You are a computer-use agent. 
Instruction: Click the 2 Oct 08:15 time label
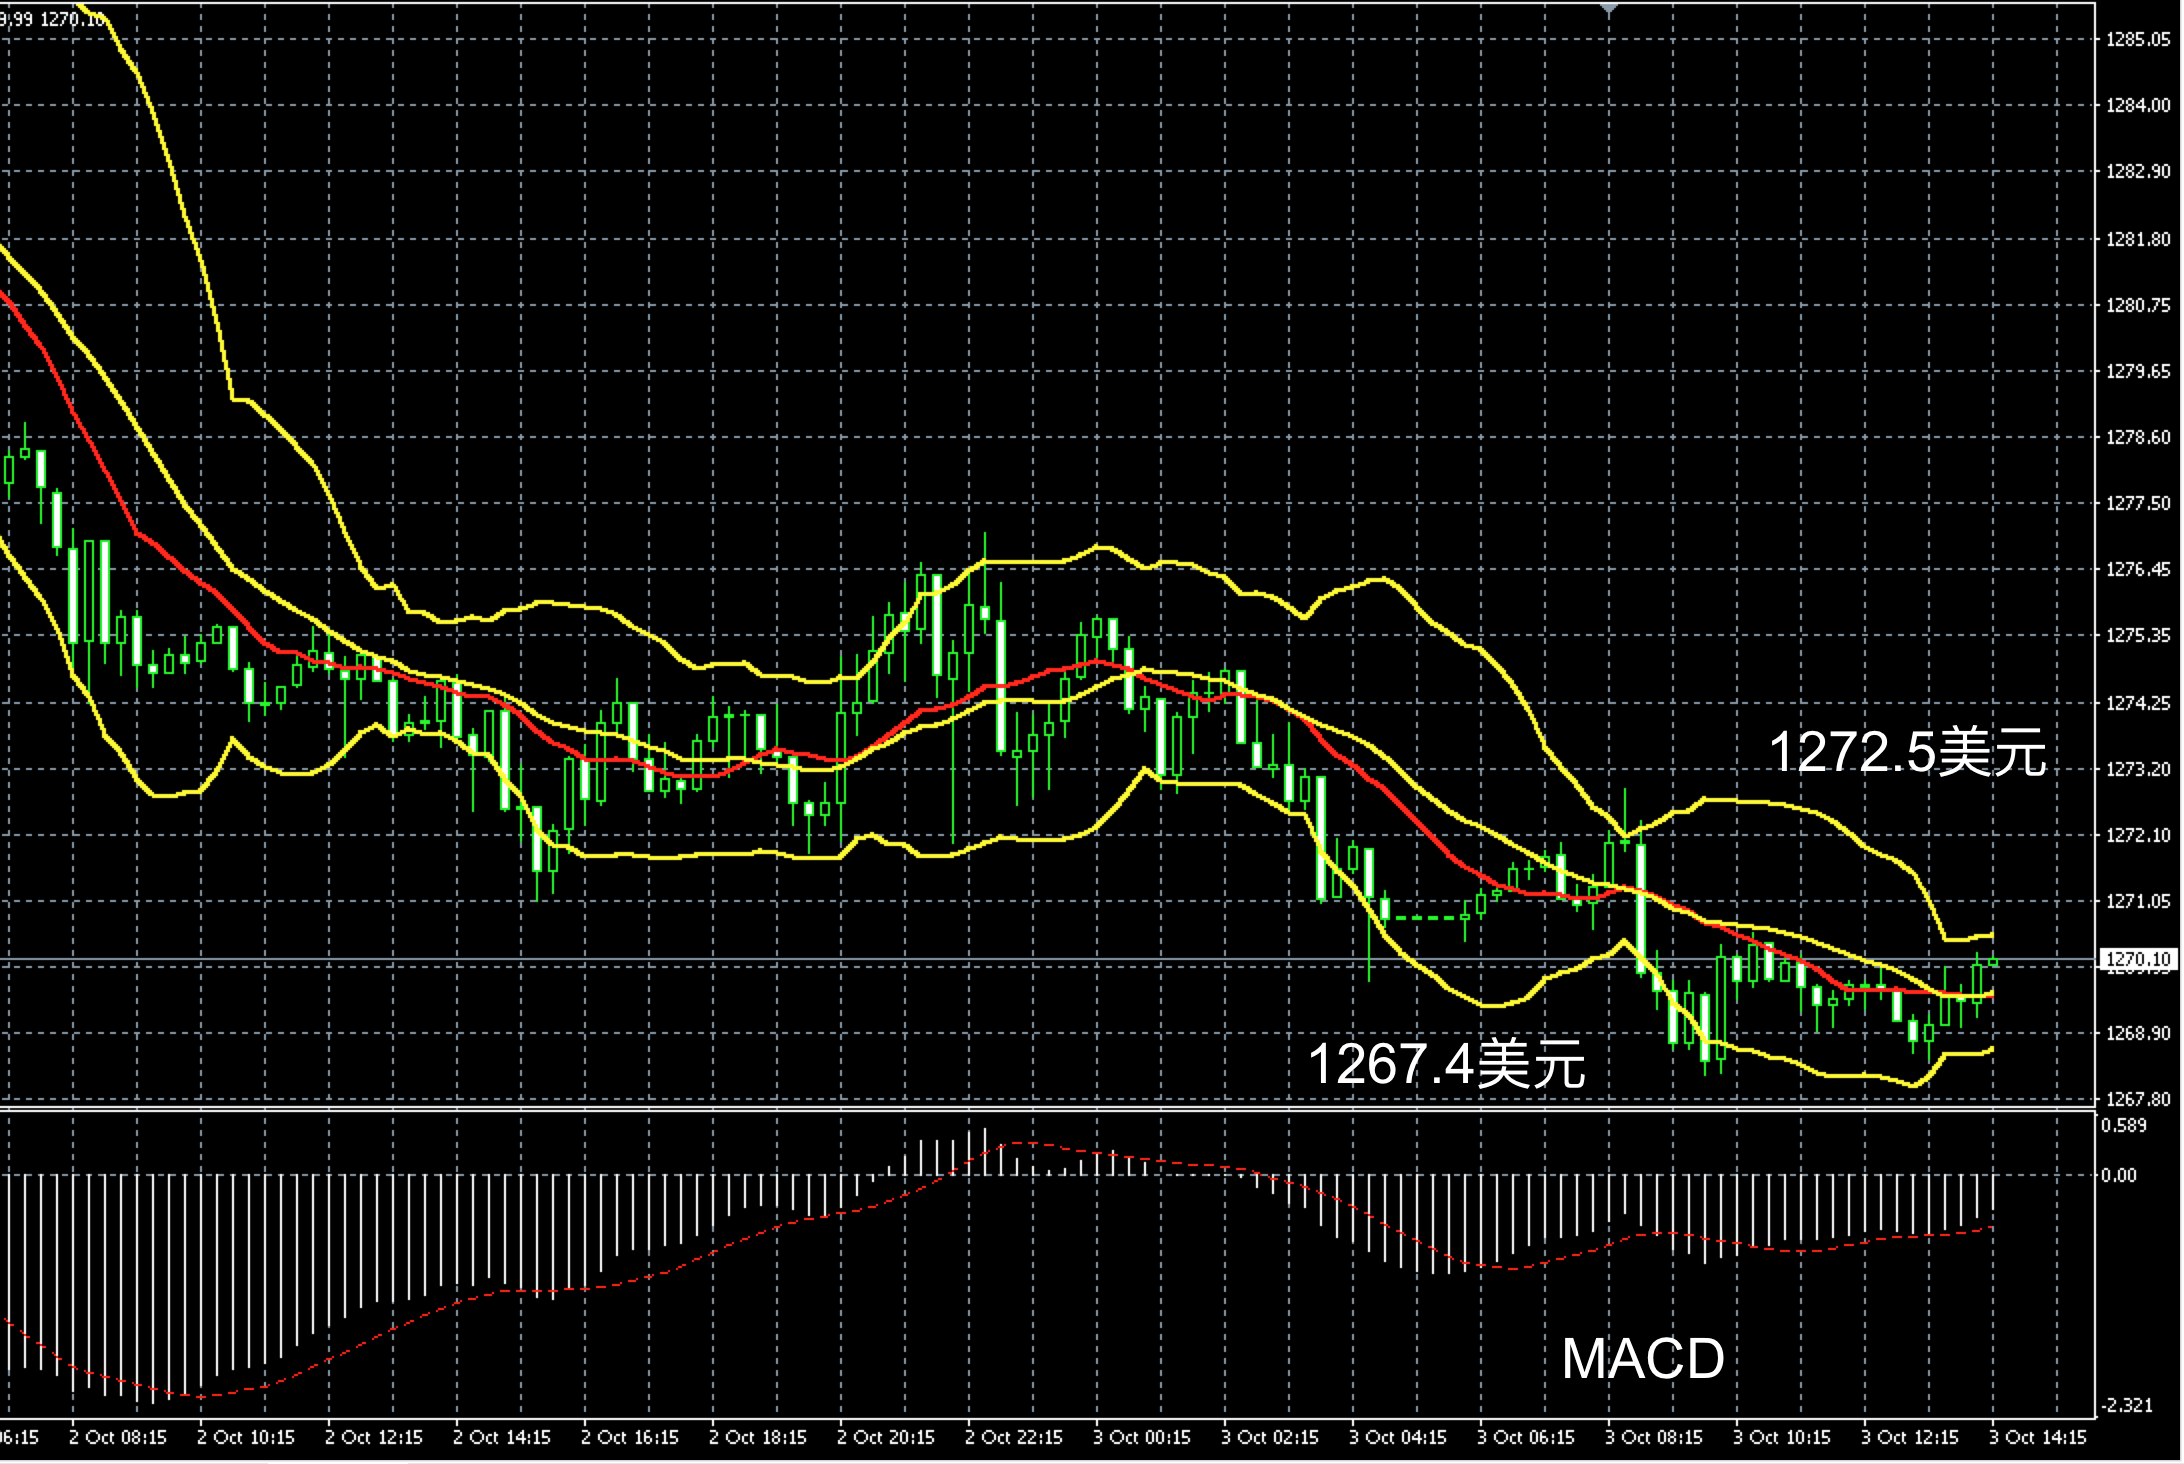[x=118, y=1438]
